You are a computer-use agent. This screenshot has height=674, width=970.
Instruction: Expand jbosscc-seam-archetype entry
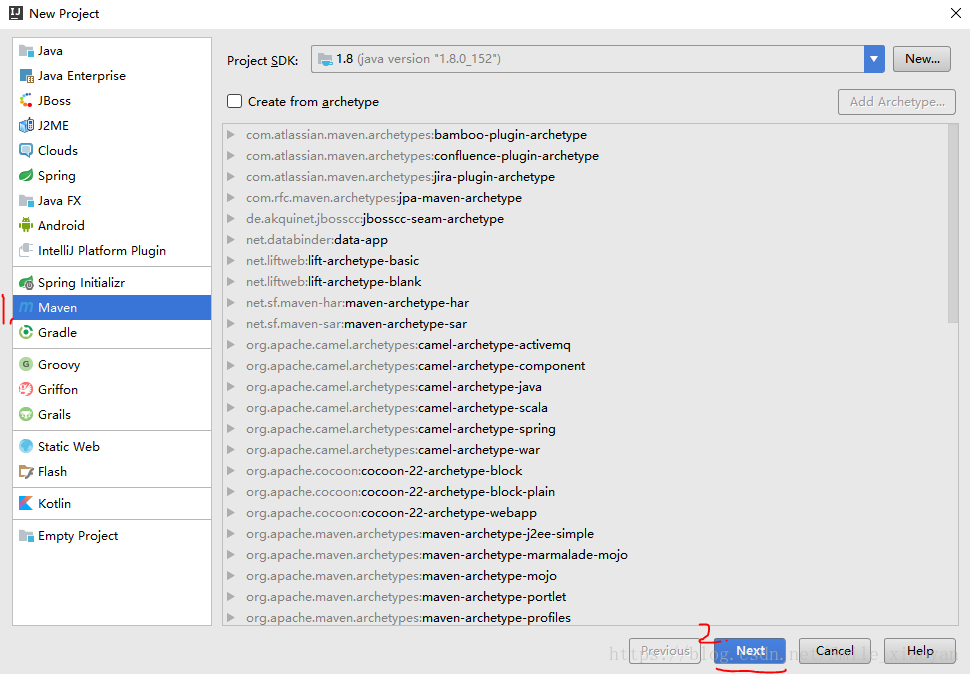click(231, 218)
